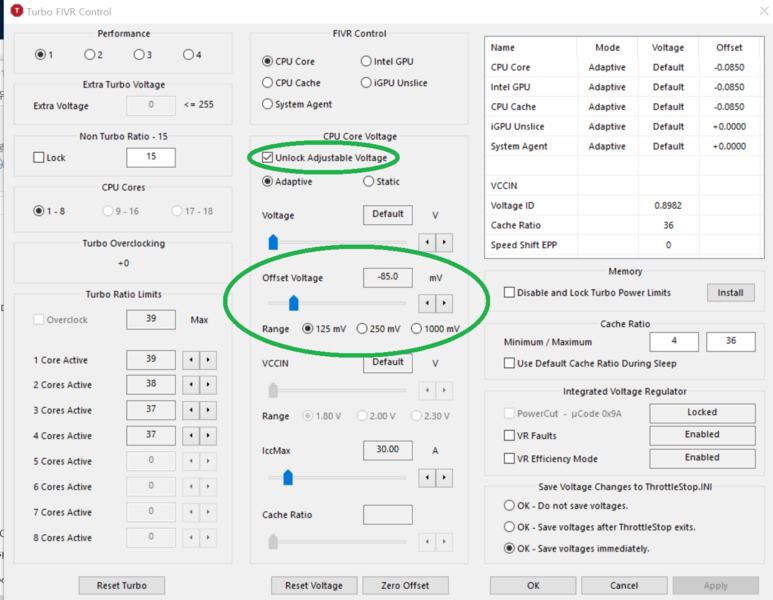
Task: Click the CPU Core row in voltage table
Action: [x=624, y=67]
